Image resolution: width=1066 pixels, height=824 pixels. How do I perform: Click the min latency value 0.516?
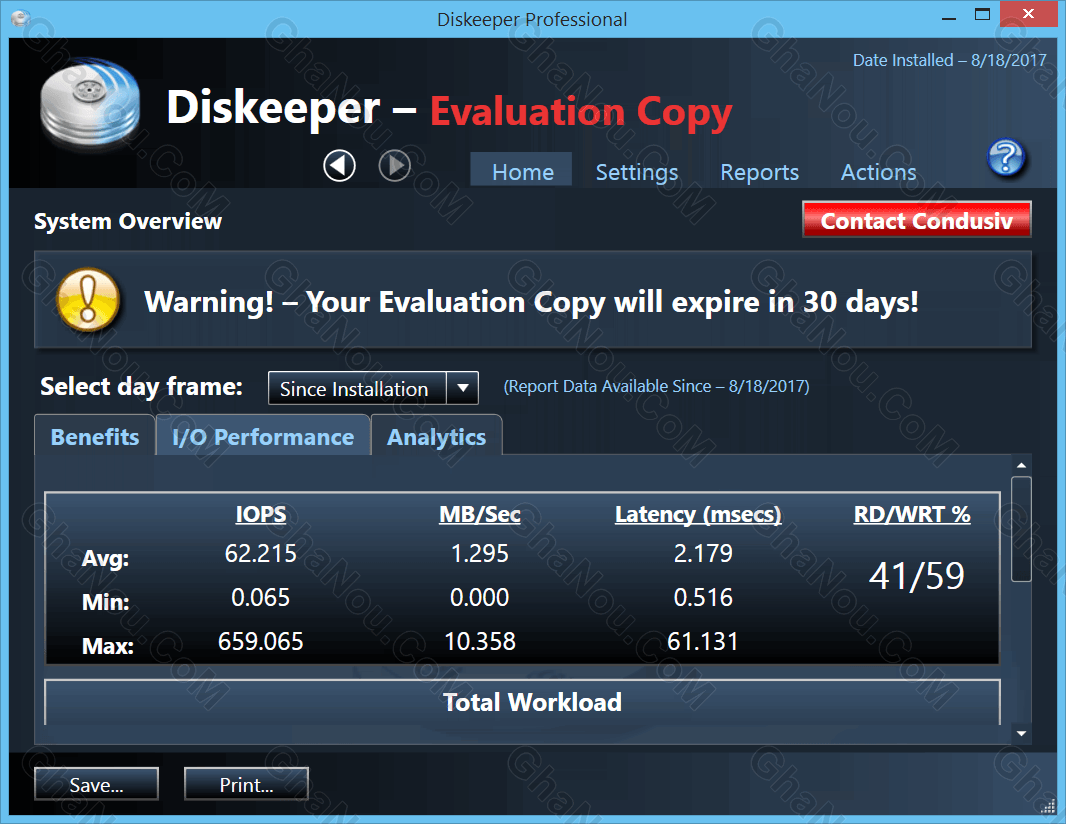[x=703, y=598]
